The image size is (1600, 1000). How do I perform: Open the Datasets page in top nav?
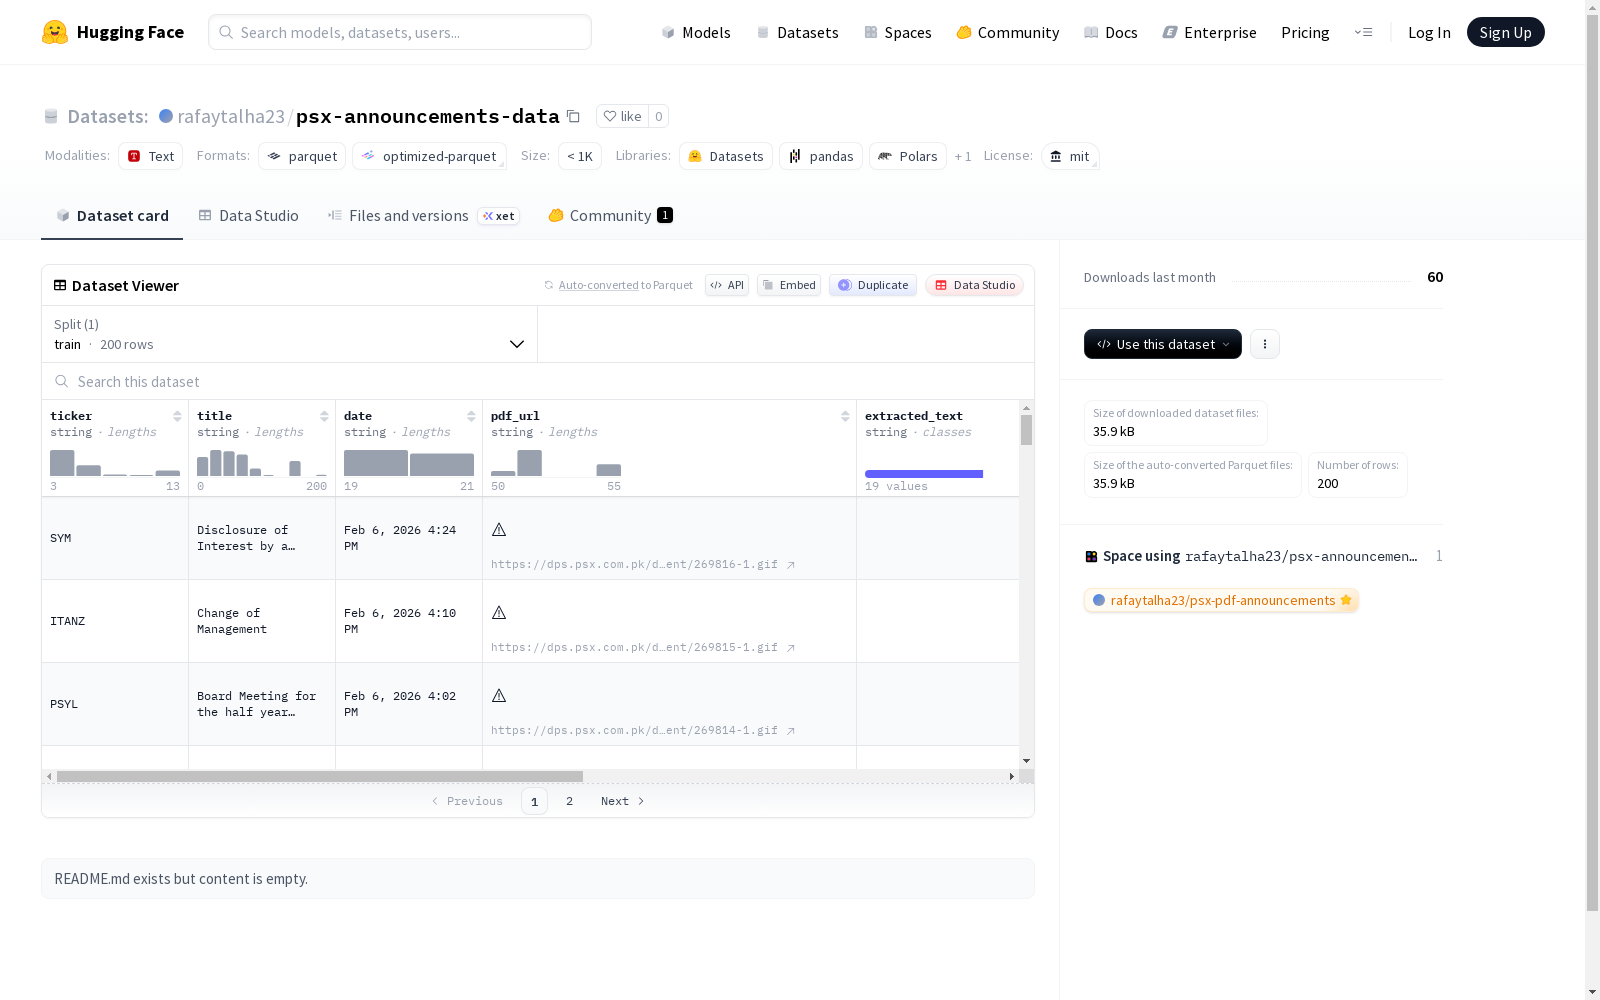[x=797, y=32]
